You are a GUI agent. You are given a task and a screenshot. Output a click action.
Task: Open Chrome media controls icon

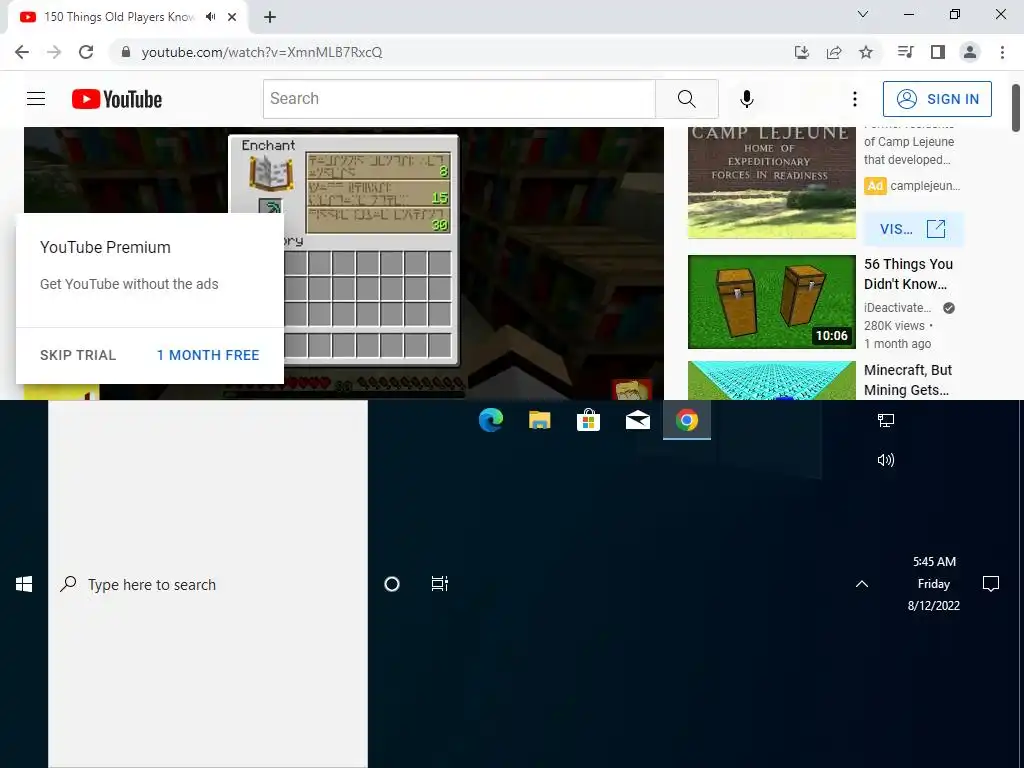pyautogui.click(x=905, y=52)
